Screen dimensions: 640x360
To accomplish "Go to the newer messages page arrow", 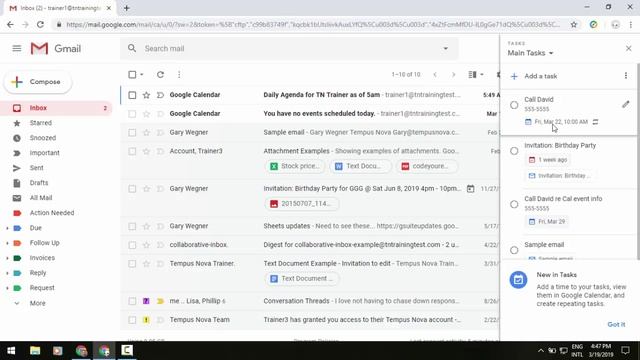I will [435, 75].
